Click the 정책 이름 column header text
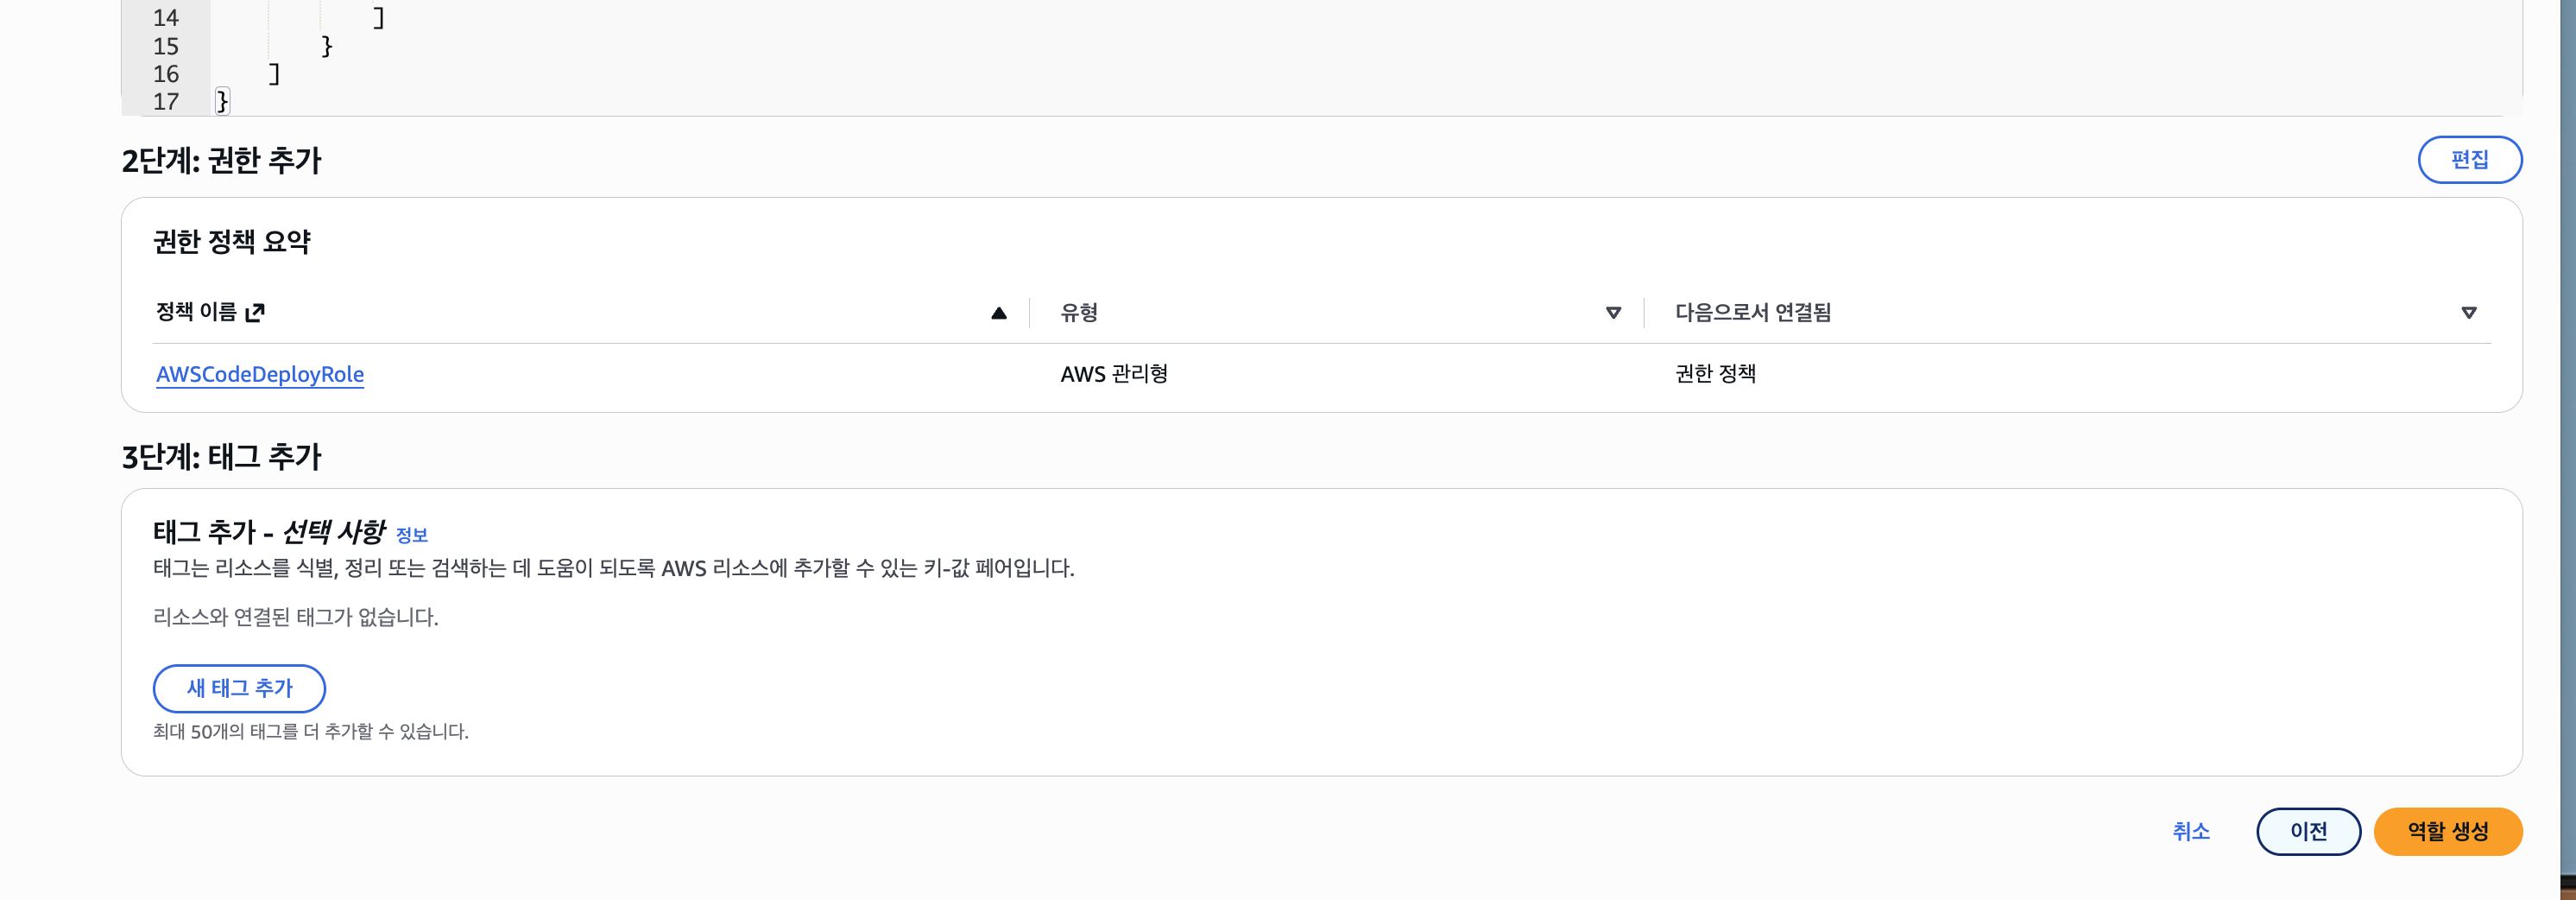The width and height of the screenshot is (2576, 900). [196, 312]
